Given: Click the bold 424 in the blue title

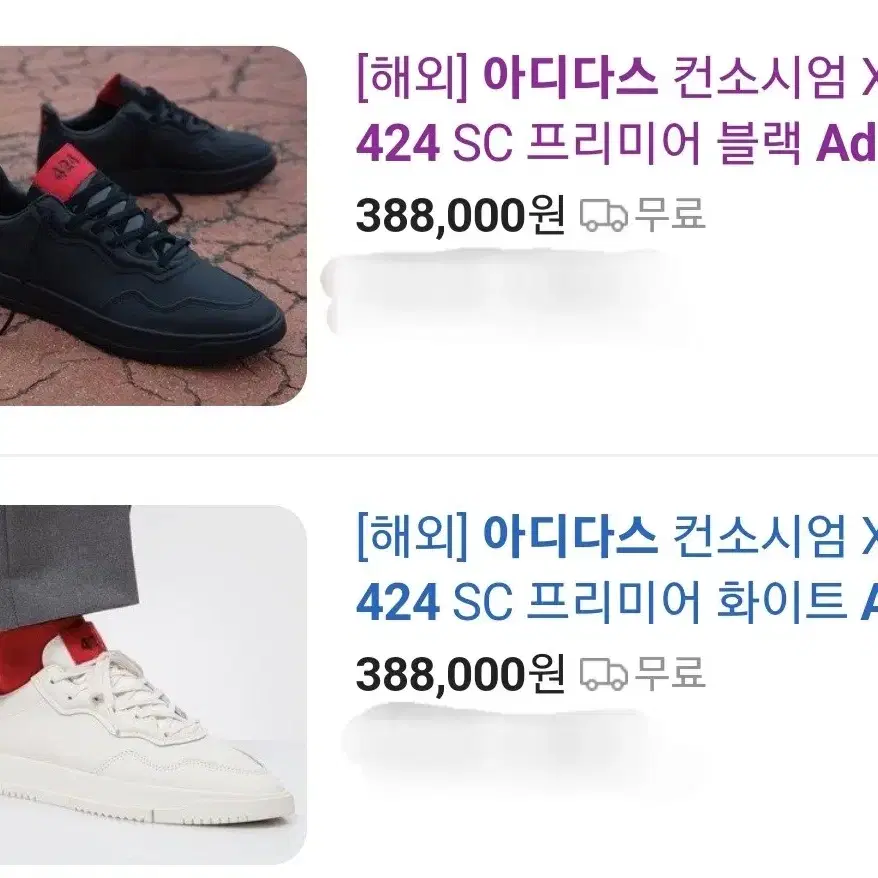Looking at the screenshot, I should [x=398, y=603].
